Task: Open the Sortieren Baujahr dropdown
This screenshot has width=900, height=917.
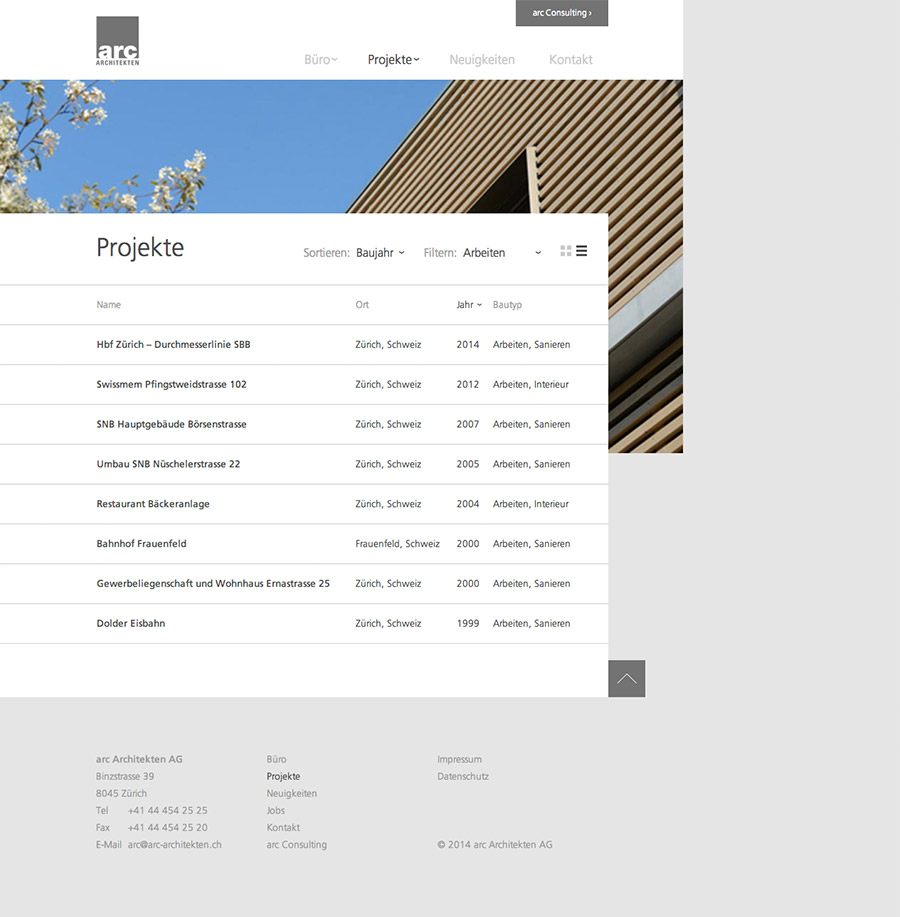Action: pos(380,253)
